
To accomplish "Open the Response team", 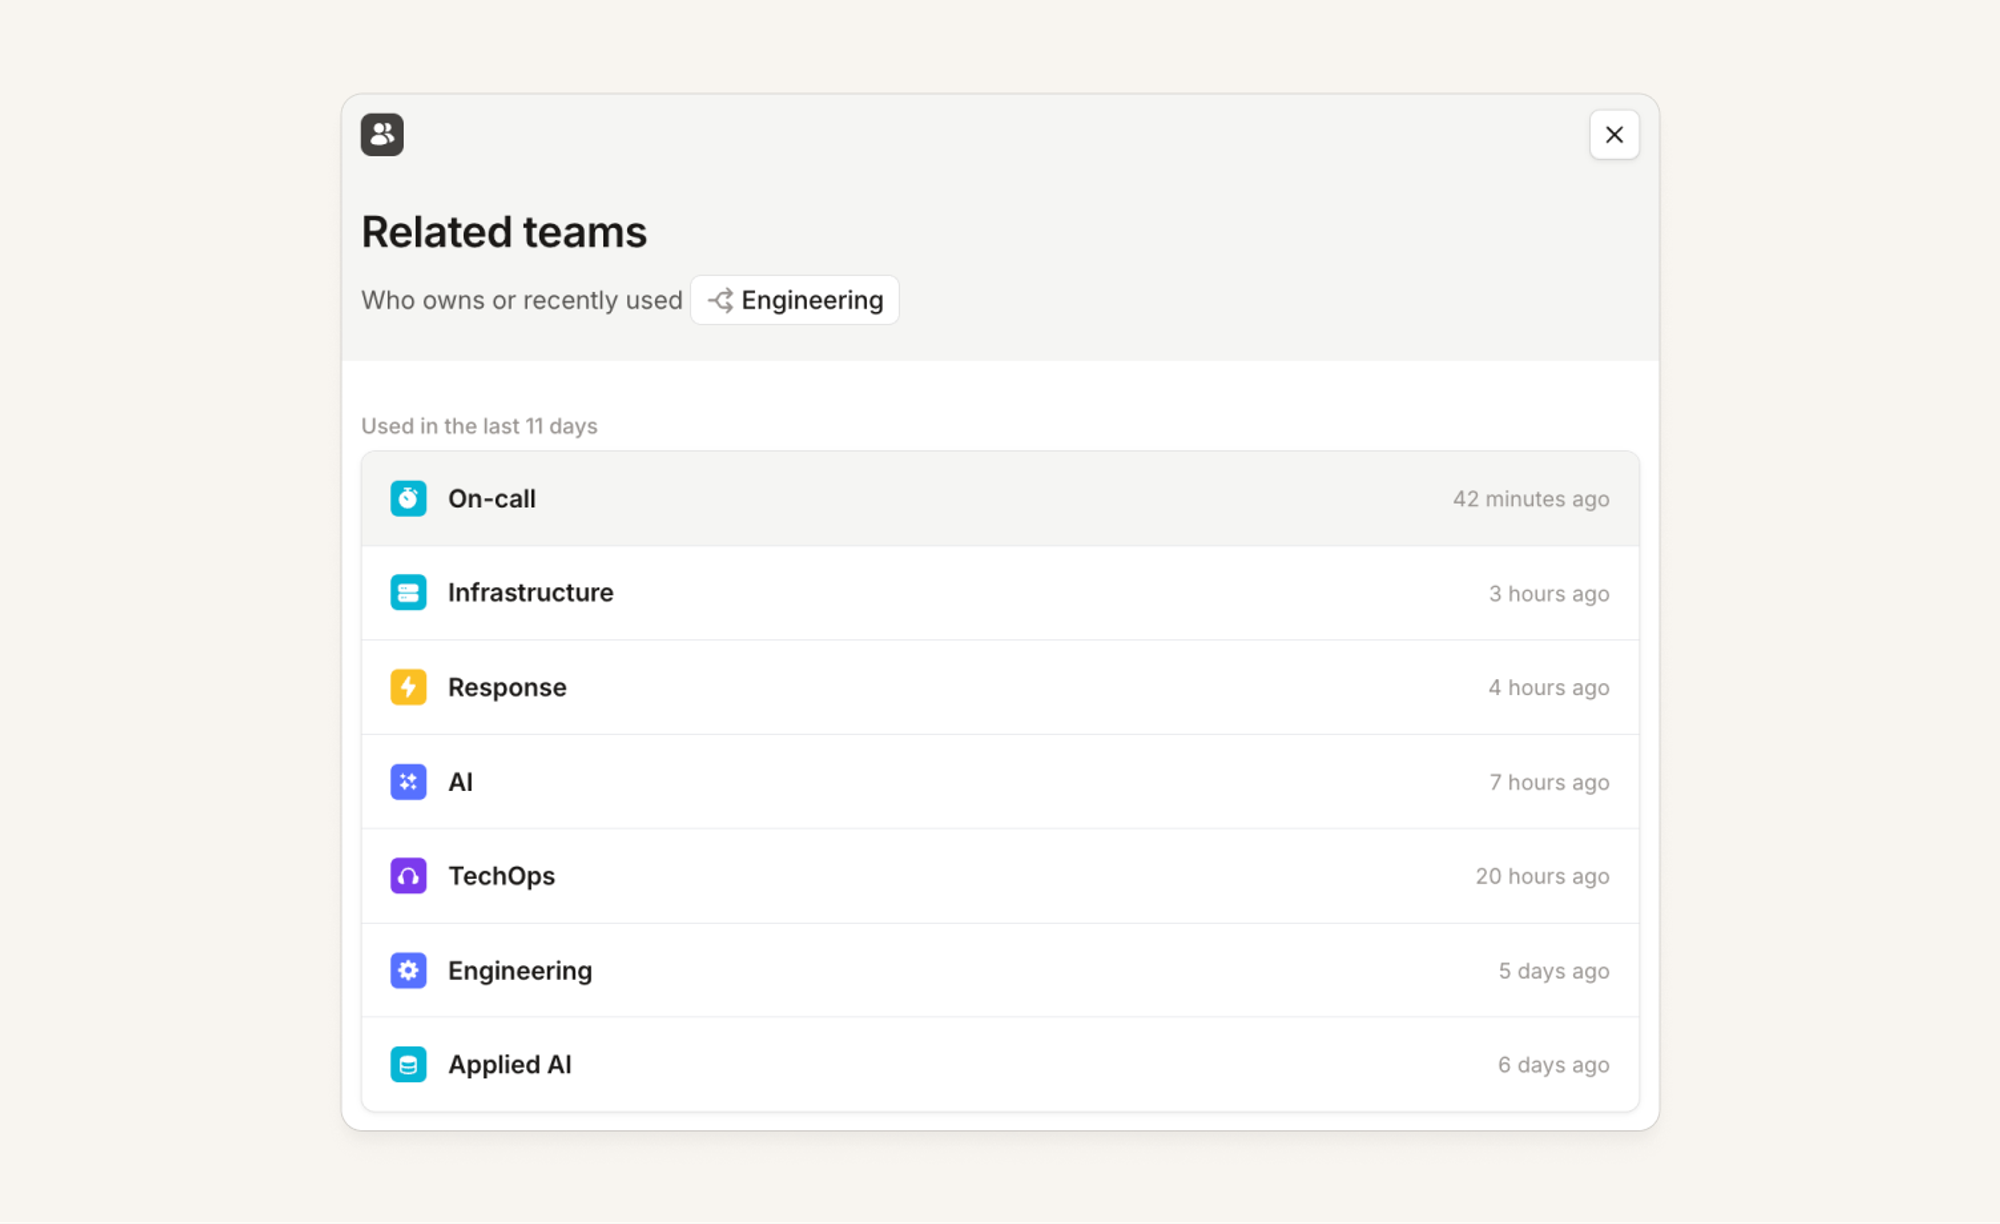I will [x=1000, y=687].
